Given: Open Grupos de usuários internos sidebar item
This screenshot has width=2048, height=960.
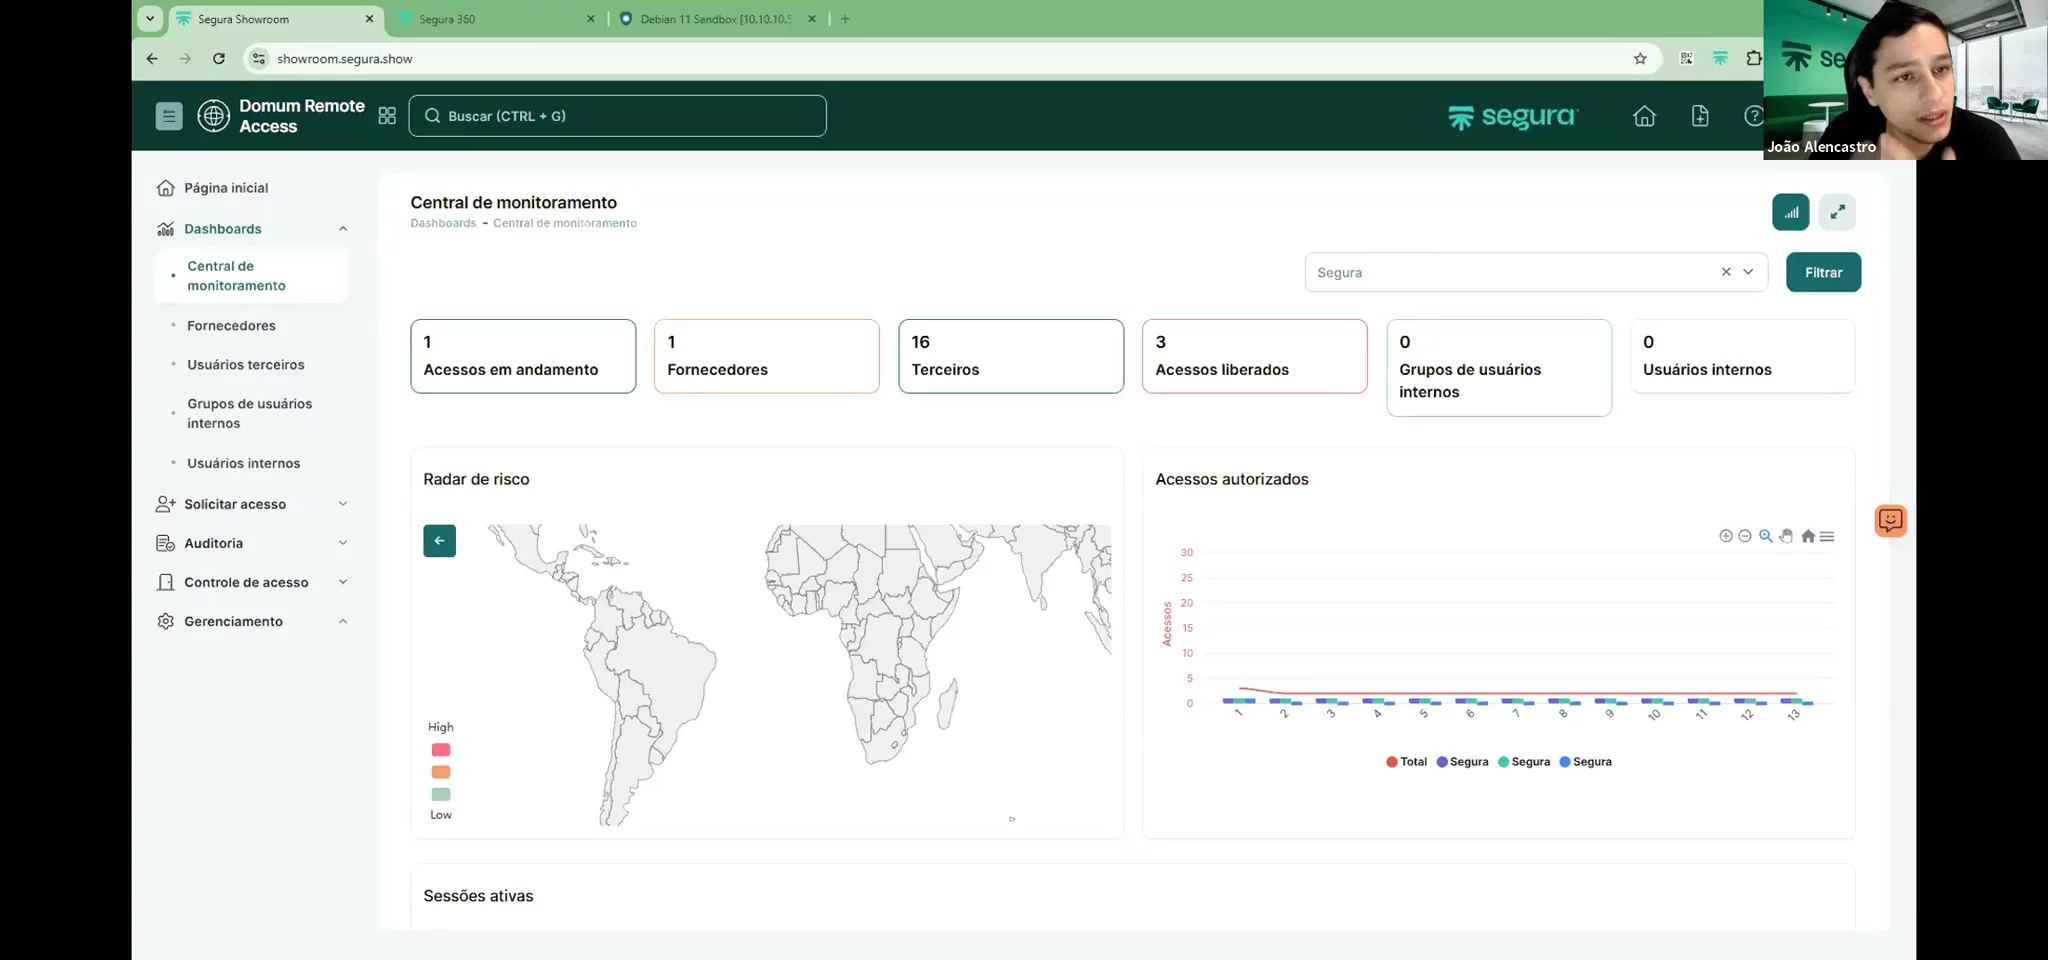Looking at the screenshot, I should pos(249,414).
